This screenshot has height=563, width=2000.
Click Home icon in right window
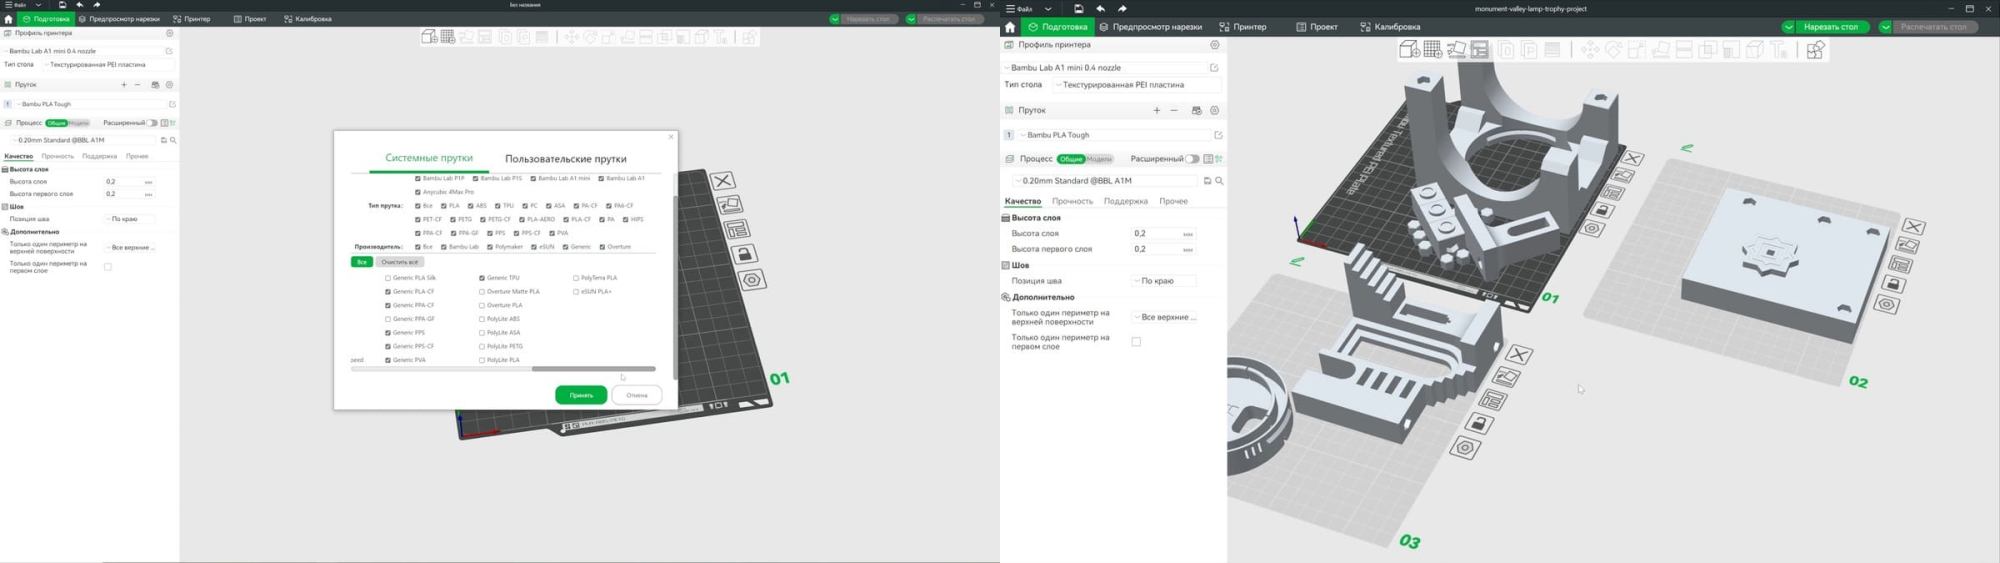[1010, 27]
